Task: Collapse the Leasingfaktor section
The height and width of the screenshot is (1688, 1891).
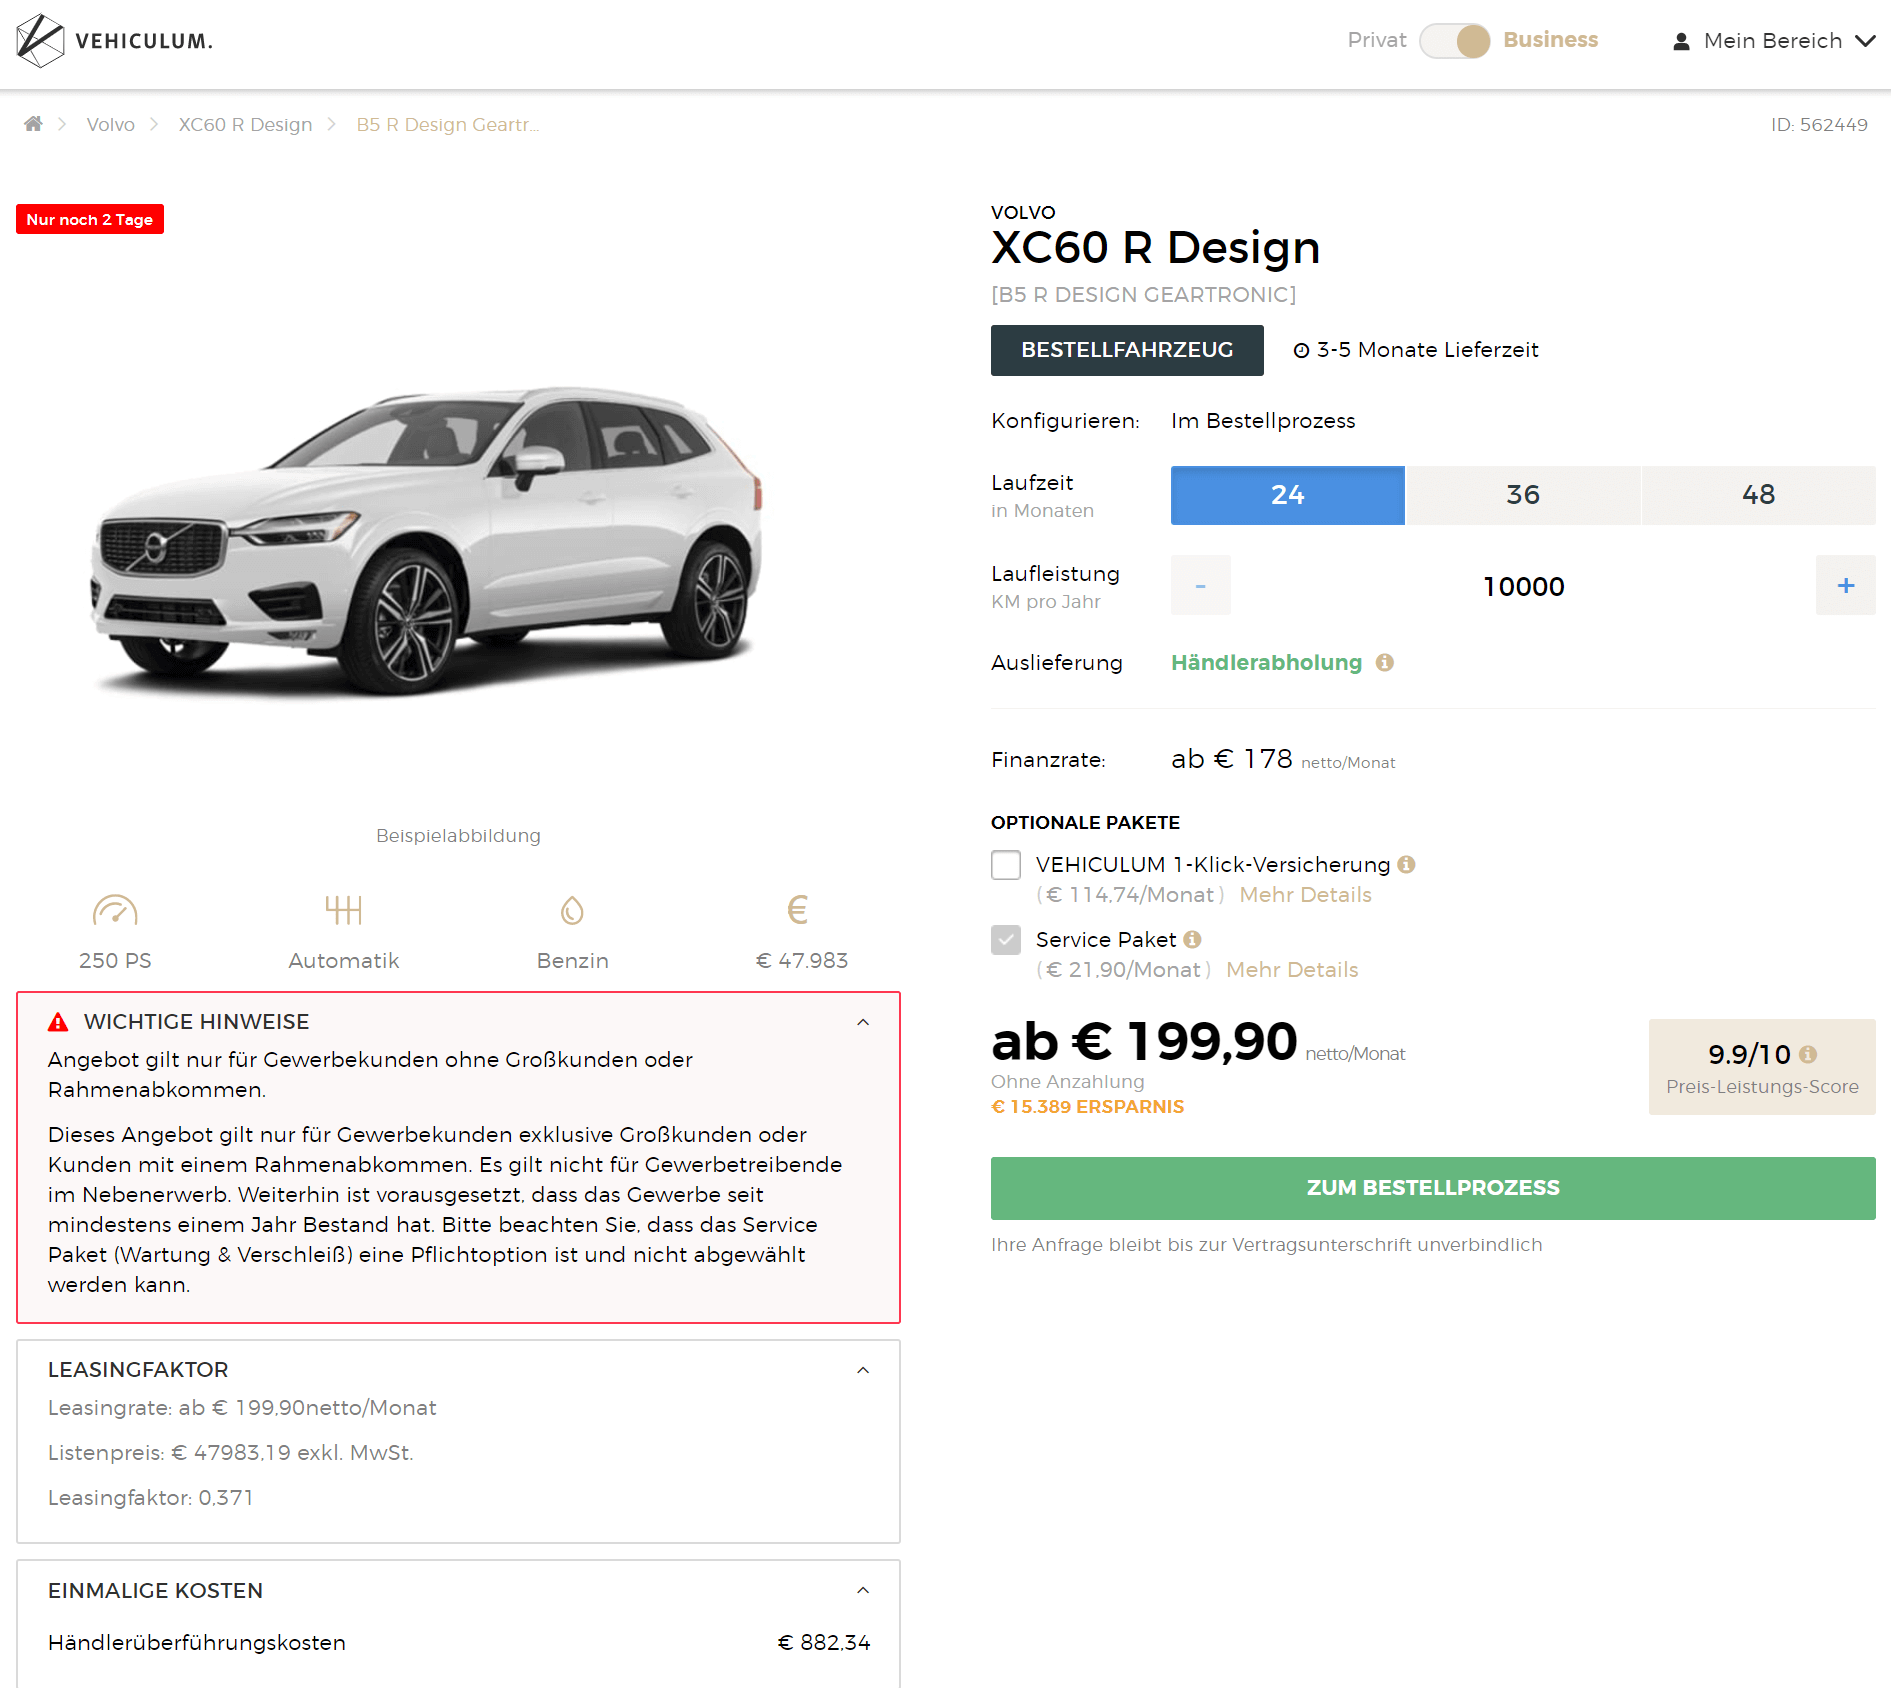Action: 863,1370
